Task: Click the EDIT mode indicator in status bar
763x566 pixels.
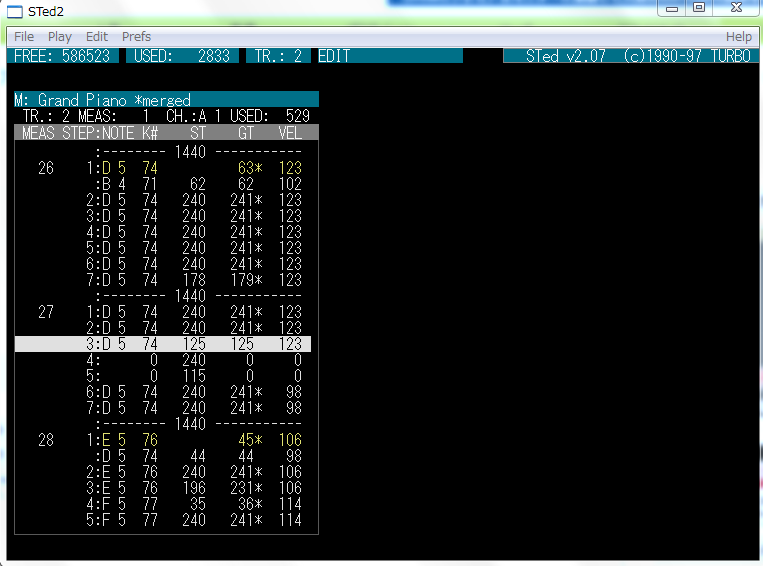Action: (x=335, y=56)
